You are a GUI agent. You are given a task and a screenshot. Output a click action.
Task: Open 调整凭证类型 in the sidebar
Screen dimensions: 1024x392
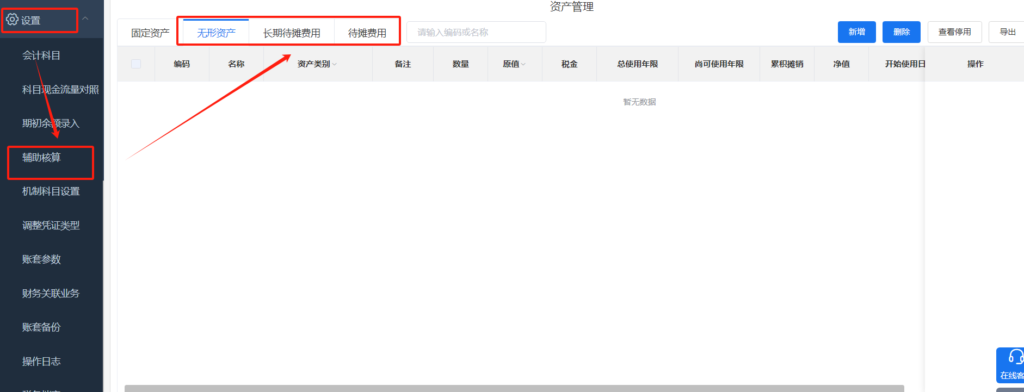[x=51, y=225]
